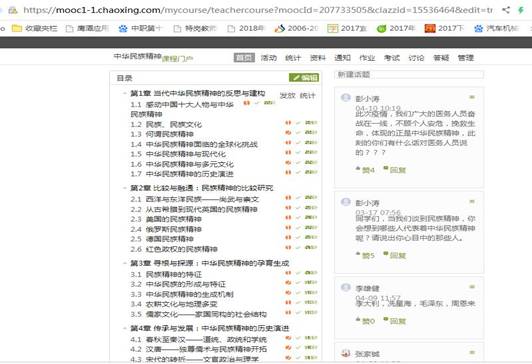532x364 pixels.
Task: Open section 1.1 感动中国十大人物与中华民族精神
Action: tap(182, 109)
